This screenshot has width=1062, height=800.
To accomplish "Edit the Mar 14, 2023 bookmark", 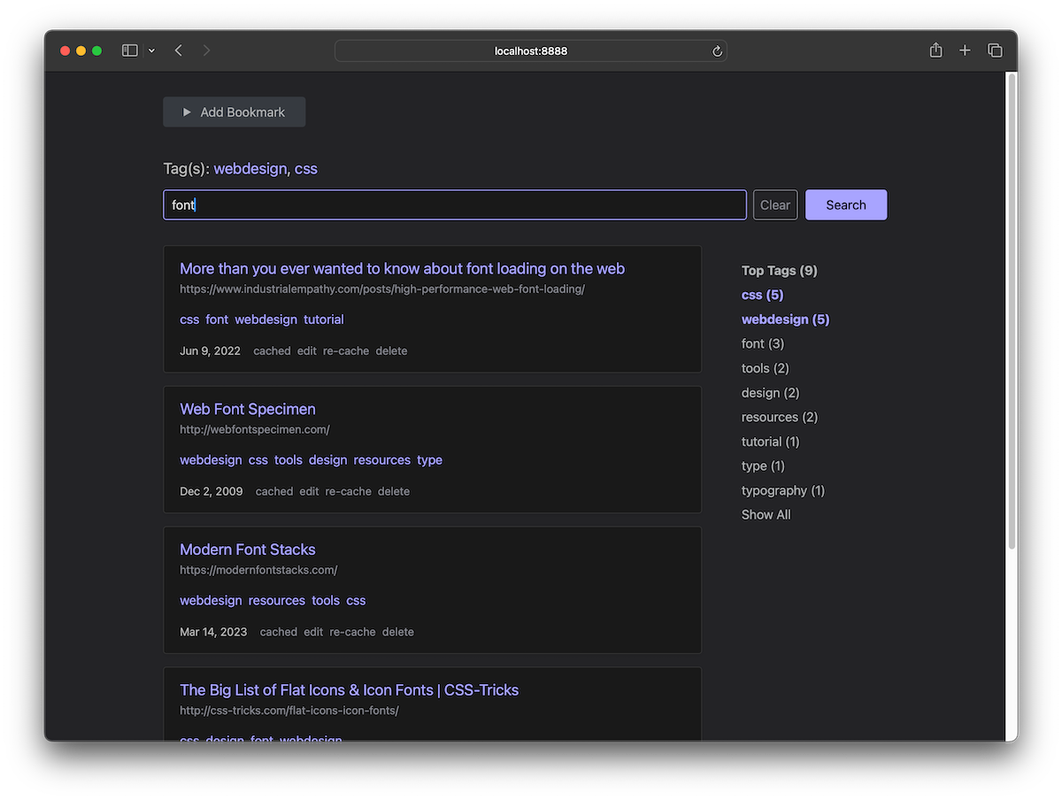I will point(313,632).
